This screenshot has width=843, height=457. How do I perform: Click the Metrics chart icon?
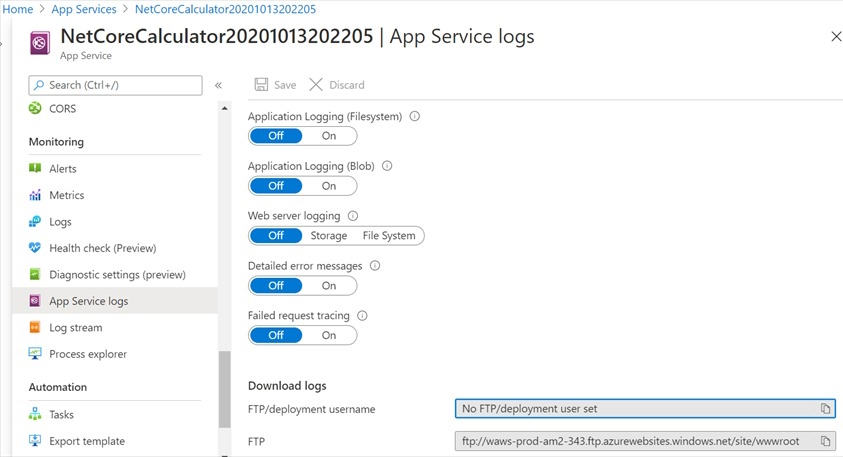tap(35, 195)
